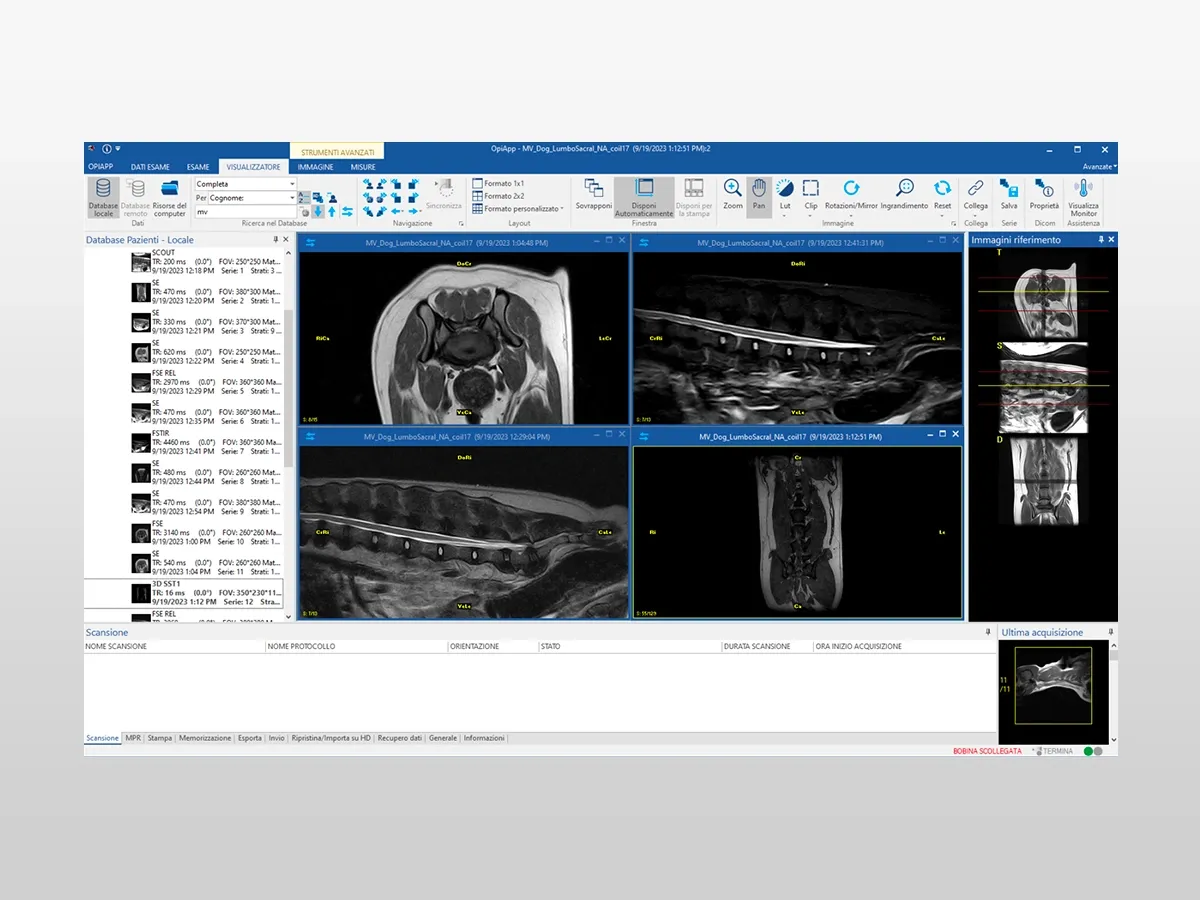Activate the Ingrandimento magnifier

pyautogui.click(x=904, y=194)
